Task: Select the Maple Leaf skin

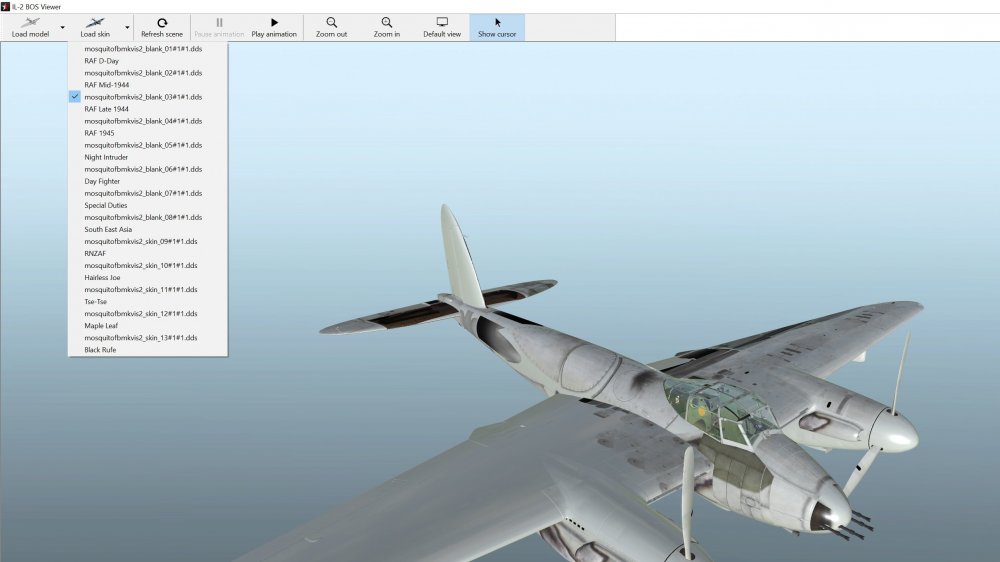Action: [x=101, y=326]
